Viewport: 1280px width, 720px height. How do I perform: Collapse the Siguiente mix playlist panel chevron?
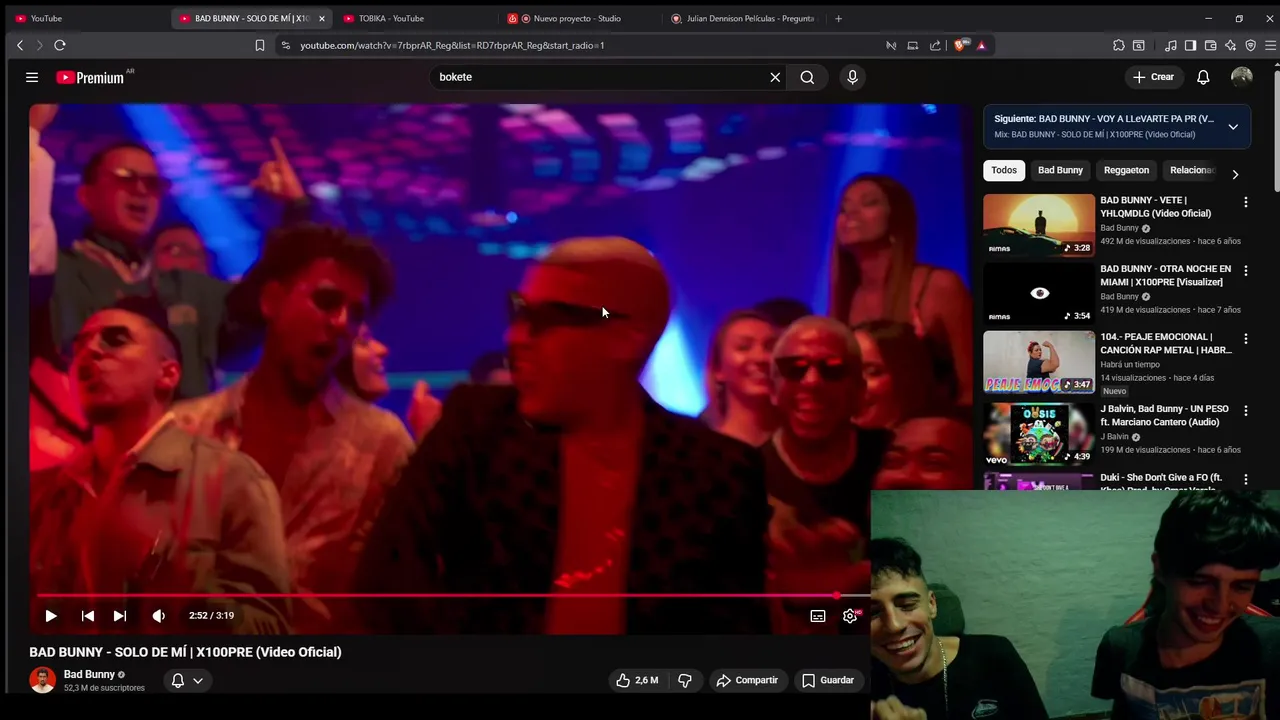tap(1233, 127)
